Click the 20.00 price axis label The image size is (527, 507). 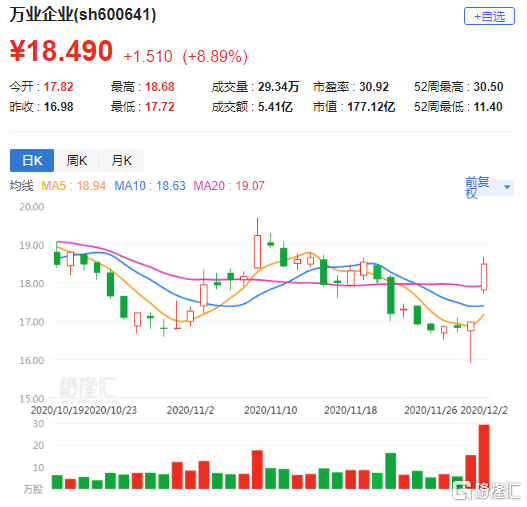pos(32,207)
